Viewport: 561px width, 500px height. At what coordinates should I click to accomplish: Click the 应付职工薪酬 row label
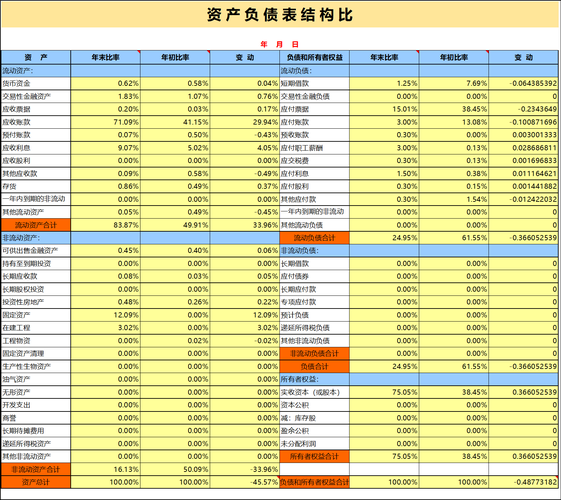tap(314, 148)
